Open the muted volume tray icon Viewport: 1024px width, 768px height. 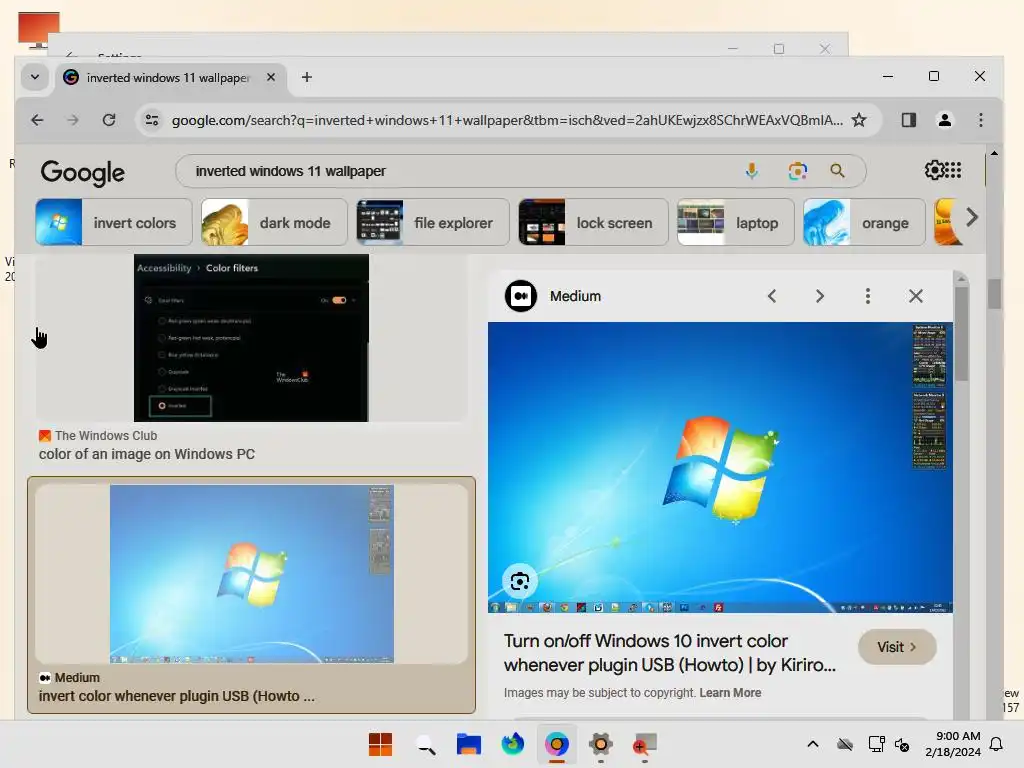point(902,744)
